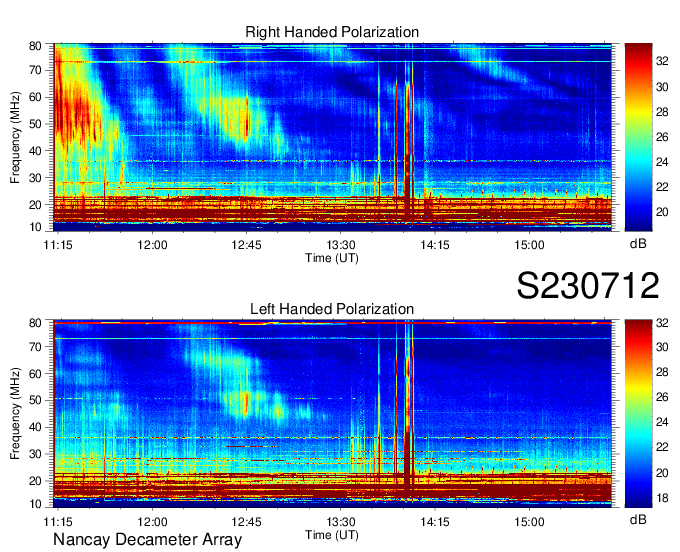Click 13:30 tick on Right Handed time axis
The image size is (680, 552).
[341, 245]
